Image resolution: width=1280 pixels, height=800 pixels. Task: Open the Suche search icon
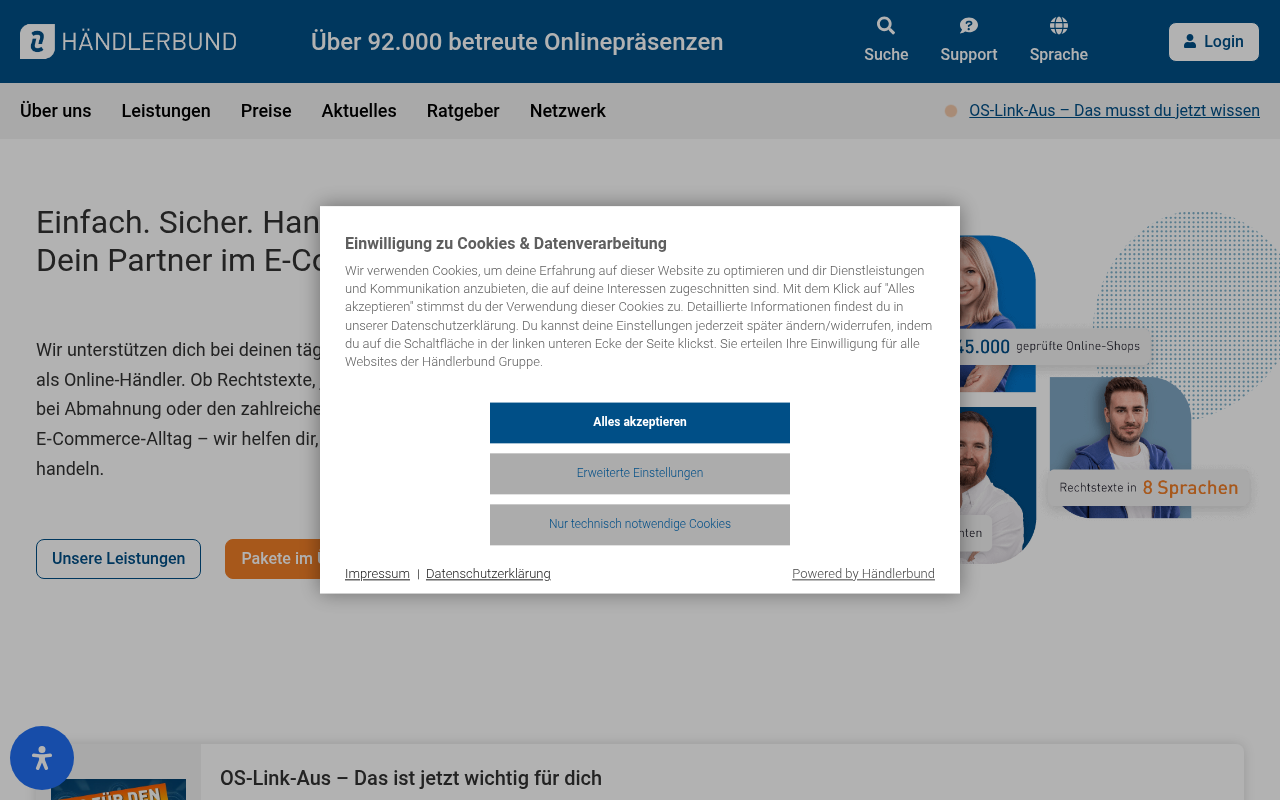(x=886, y=26)
